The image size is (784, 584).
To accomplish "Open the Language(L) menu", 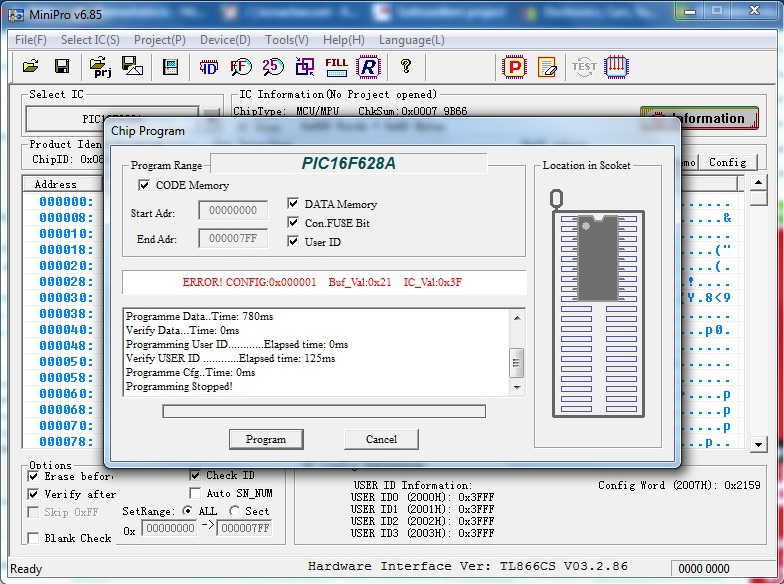I will 412,40.
